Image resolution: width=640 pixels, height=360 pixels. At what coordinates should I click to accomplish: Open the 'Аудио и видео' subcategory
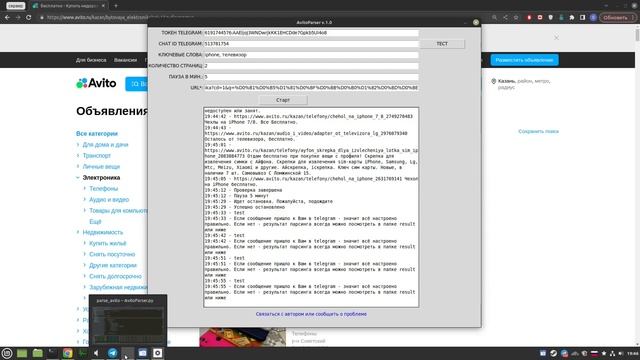[109, 200]
